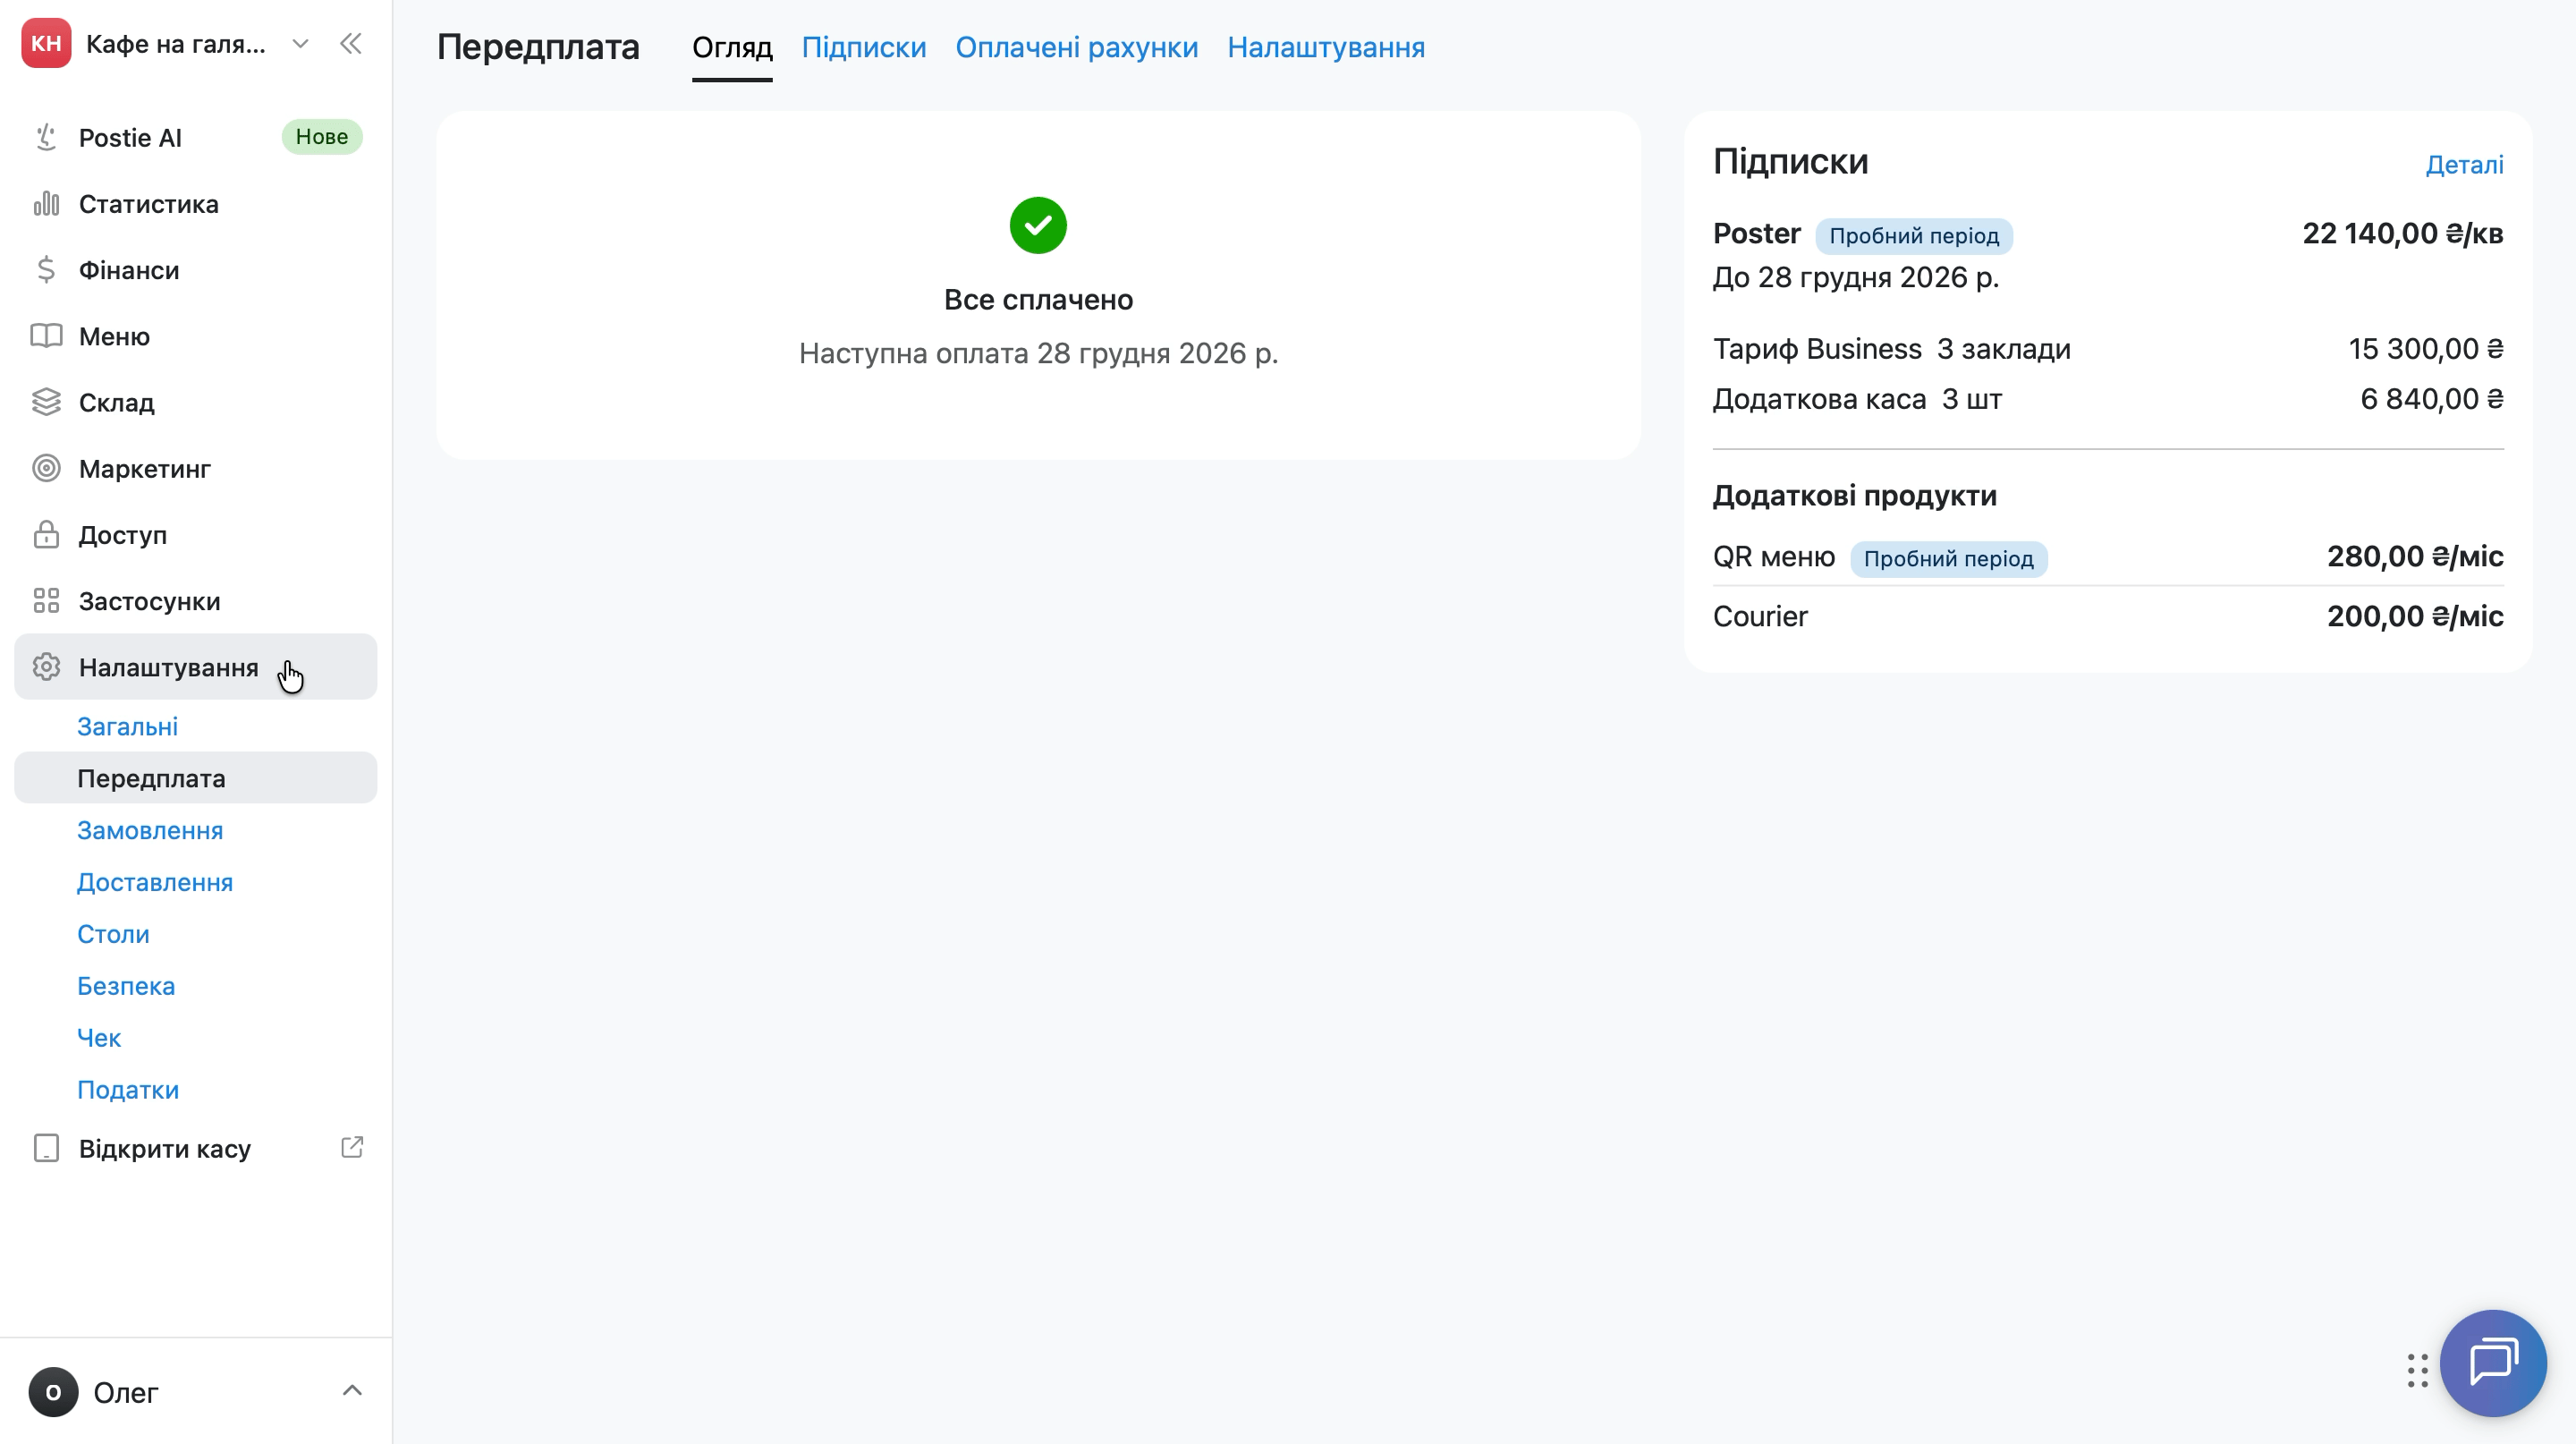Click the 22 140,00 ₴/кв price
Viewport: 2576px width, 1444px height.
coord(2403,233)
